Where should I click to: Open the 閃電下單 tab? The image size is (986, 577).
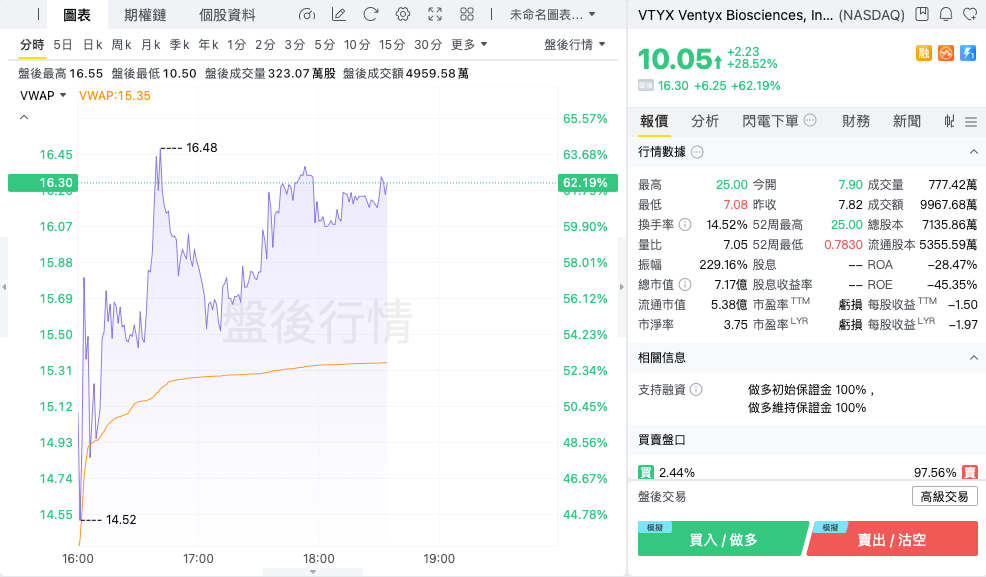click(770, 121)
